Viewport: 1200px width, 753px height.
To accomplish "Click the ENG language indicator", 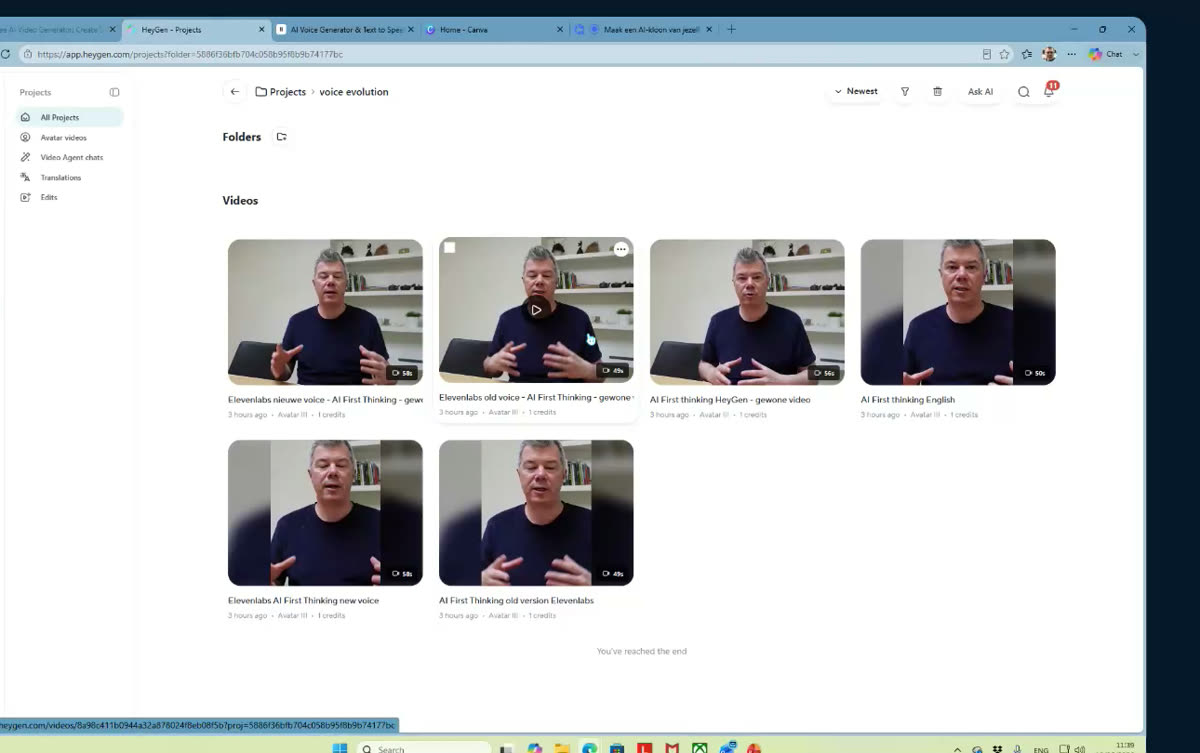I will click(1041, 749).
